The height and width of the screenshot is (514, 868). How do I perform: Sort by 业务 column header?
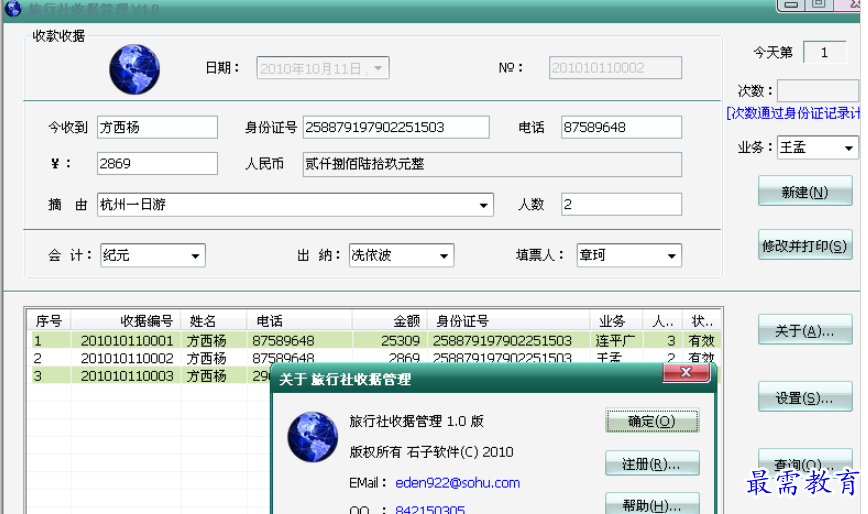coord(616,321)
